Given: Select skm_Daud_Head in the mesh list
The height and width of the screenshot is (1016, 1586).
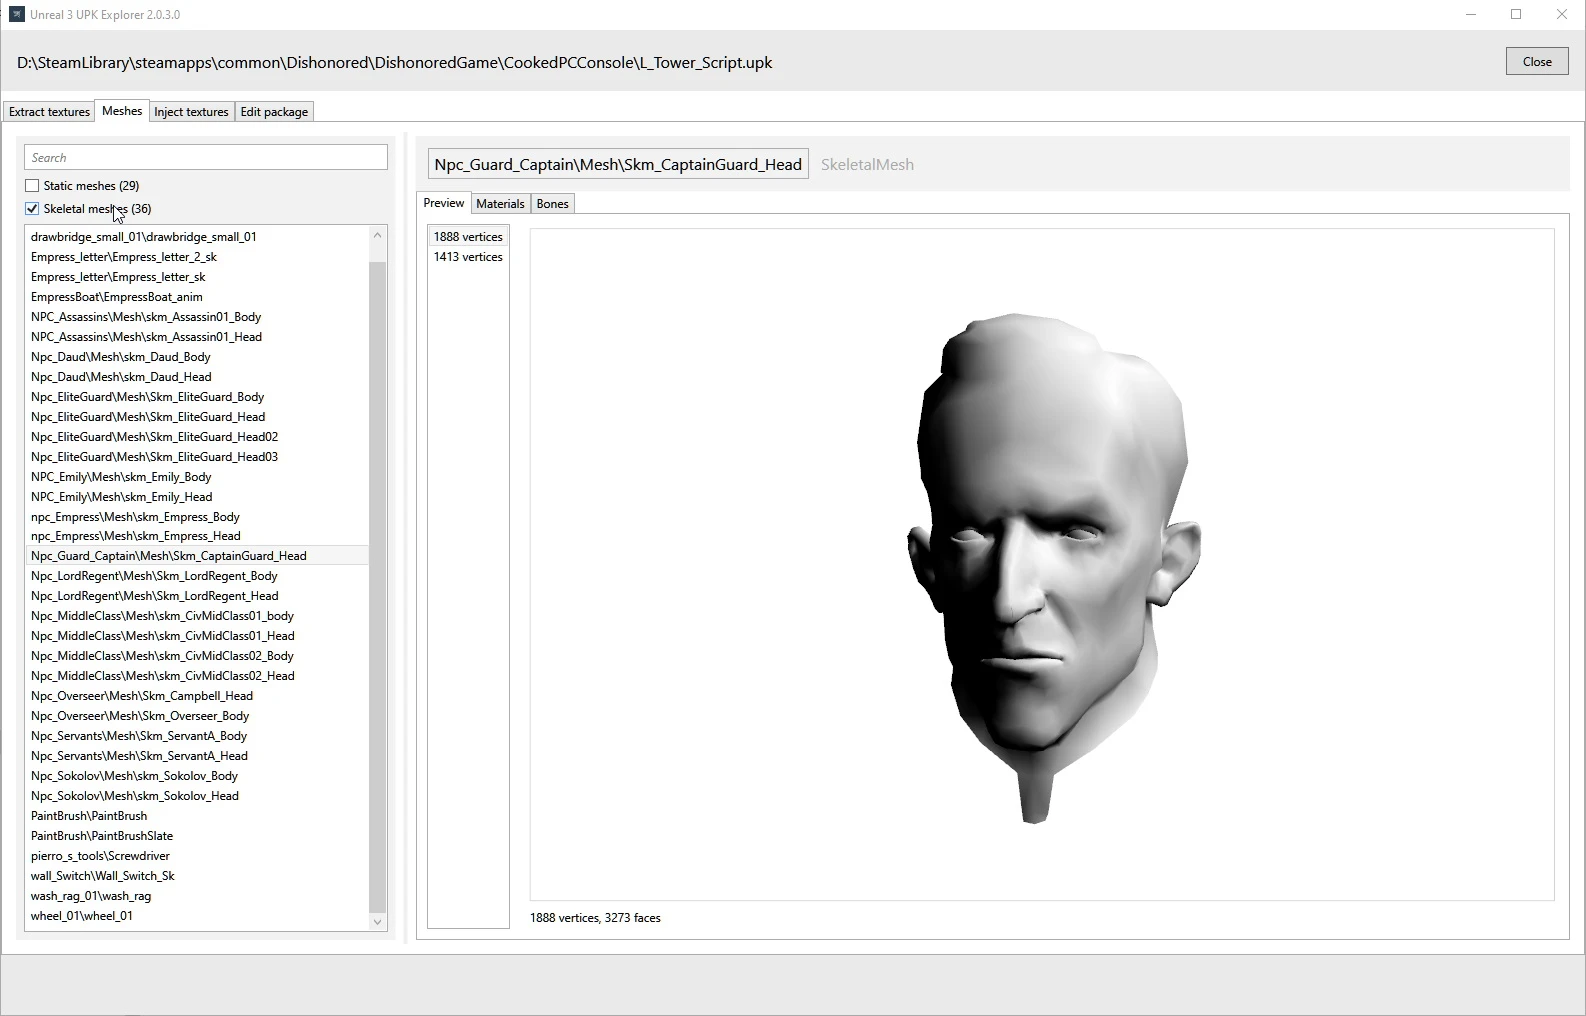Looking at the screenshot, I should 121,377.
